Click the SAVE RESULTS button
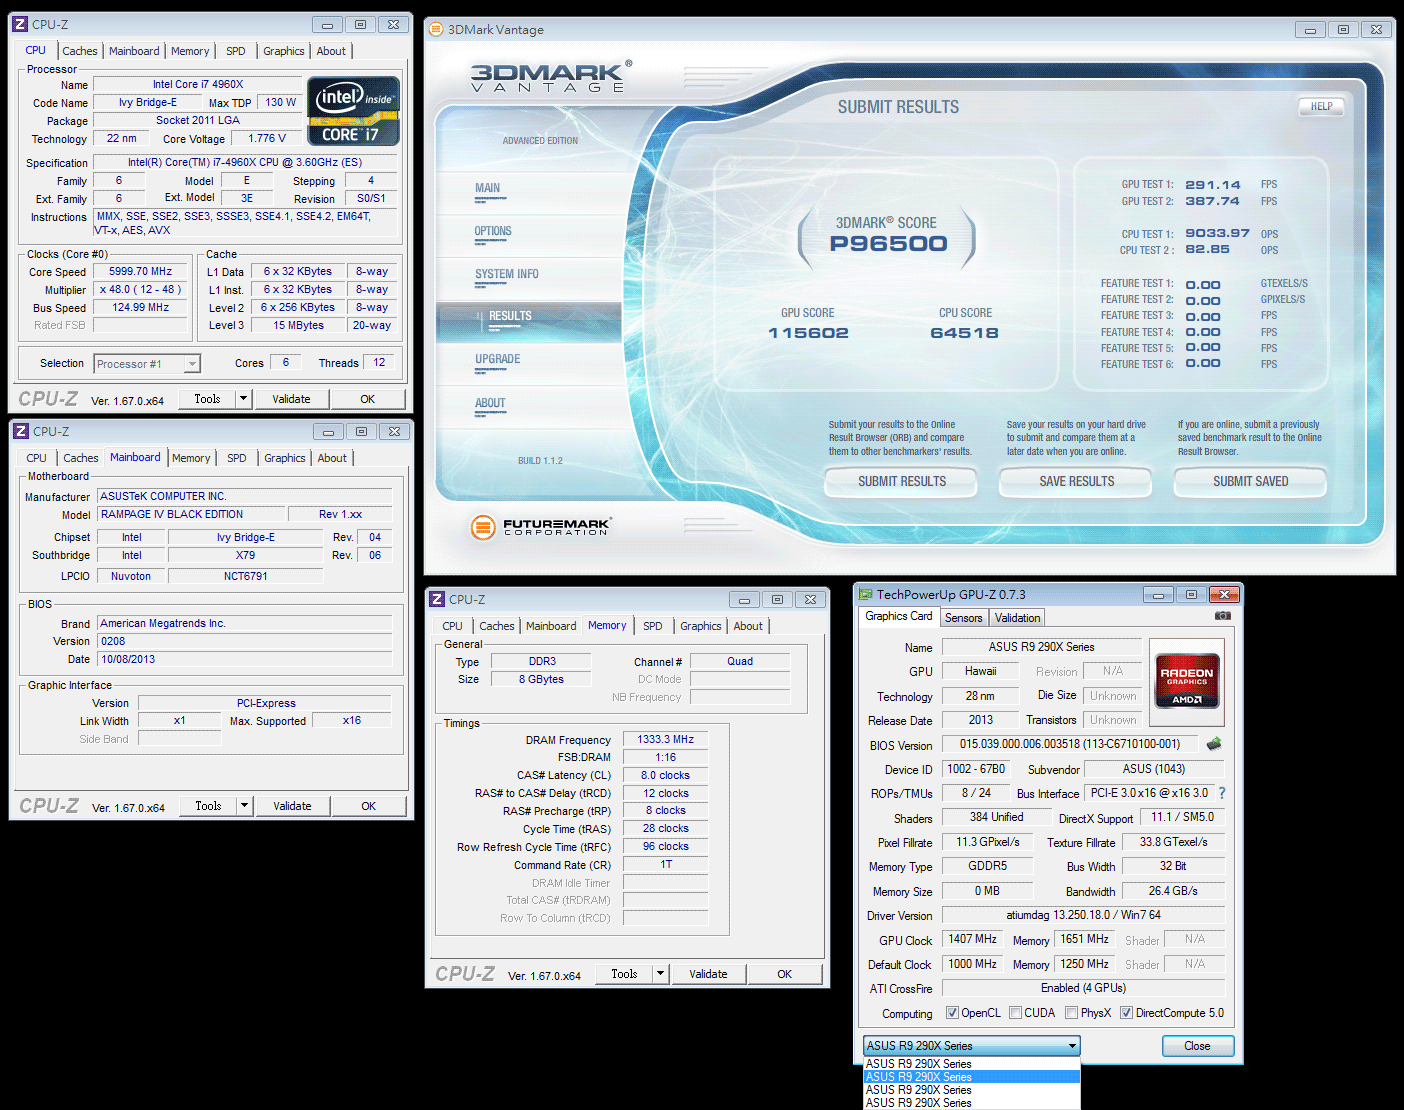 pyautogui.click(x=1076, y=482)
